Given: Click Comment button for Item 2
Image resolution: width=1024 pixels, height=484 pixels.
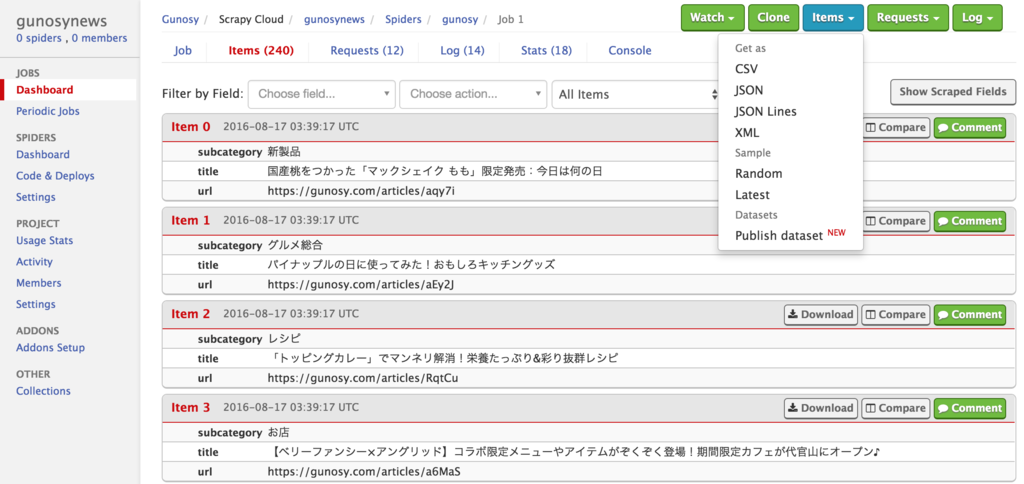Looking at the screenshot, I should point(970,314).
